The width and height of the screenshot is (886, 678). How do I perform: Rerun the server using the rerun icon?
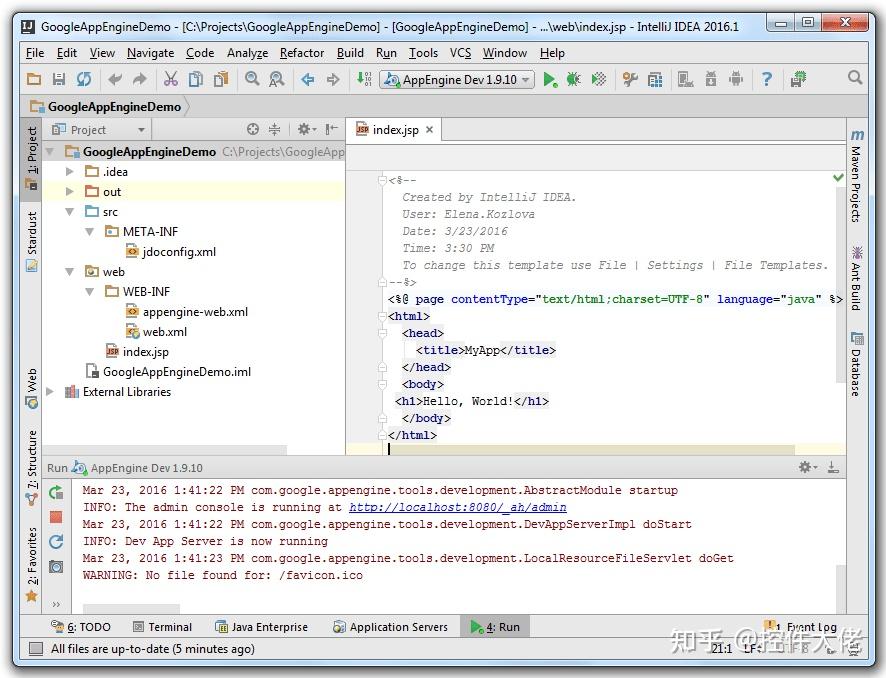tap(57, 491)
